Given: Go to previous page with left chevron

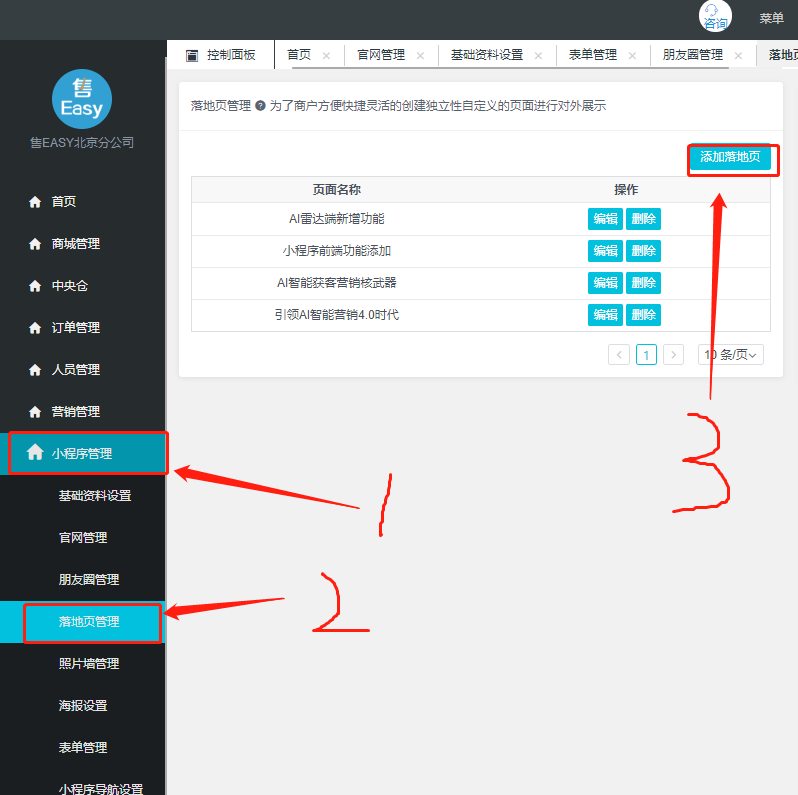Looking at the screenshot, I should 619,355.
